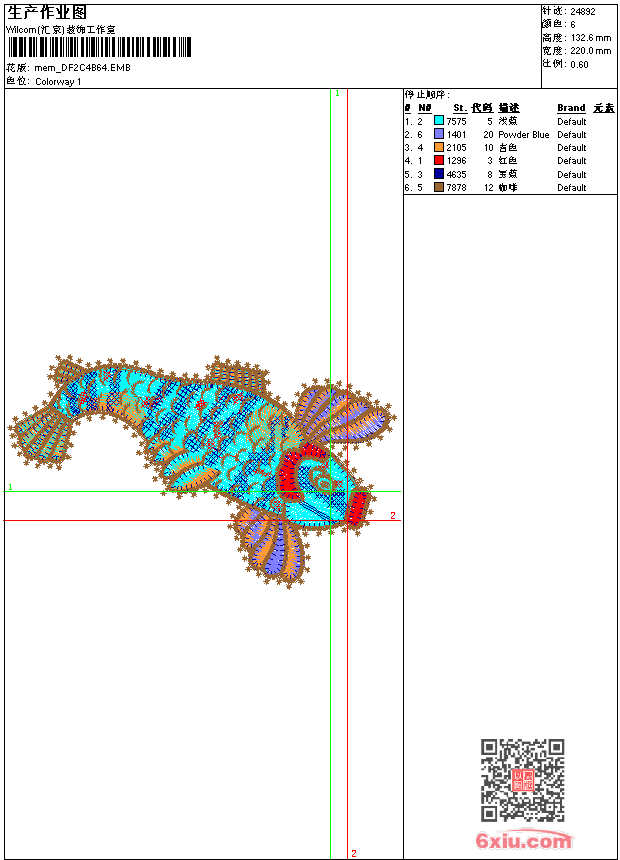Click the mem_DF2C4B64.EMB file name

tap(82, 68)
